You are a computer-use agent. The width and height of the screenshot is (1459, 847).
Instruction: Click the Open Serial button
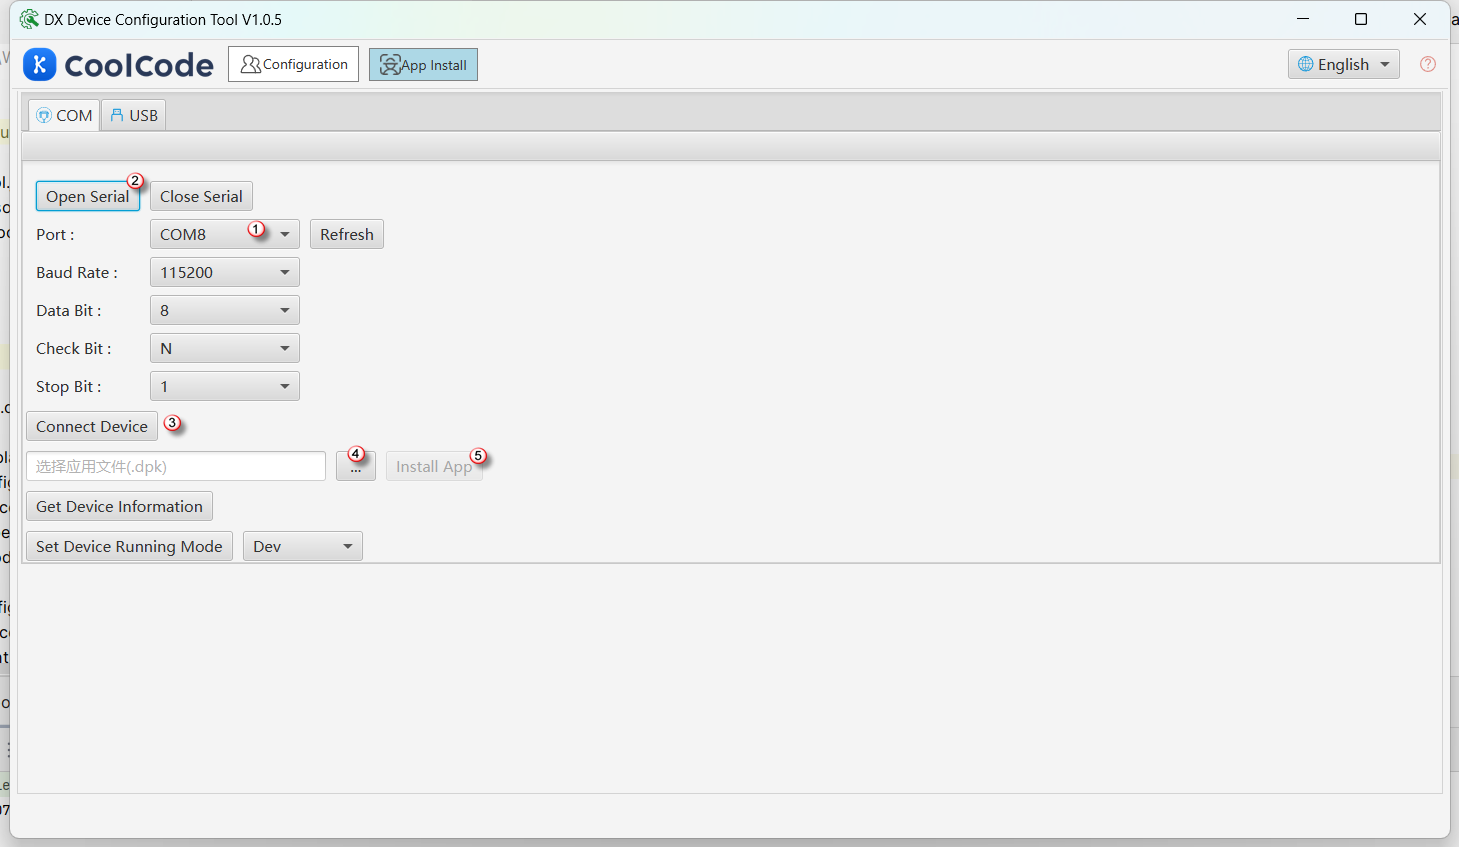coord(87,196)
